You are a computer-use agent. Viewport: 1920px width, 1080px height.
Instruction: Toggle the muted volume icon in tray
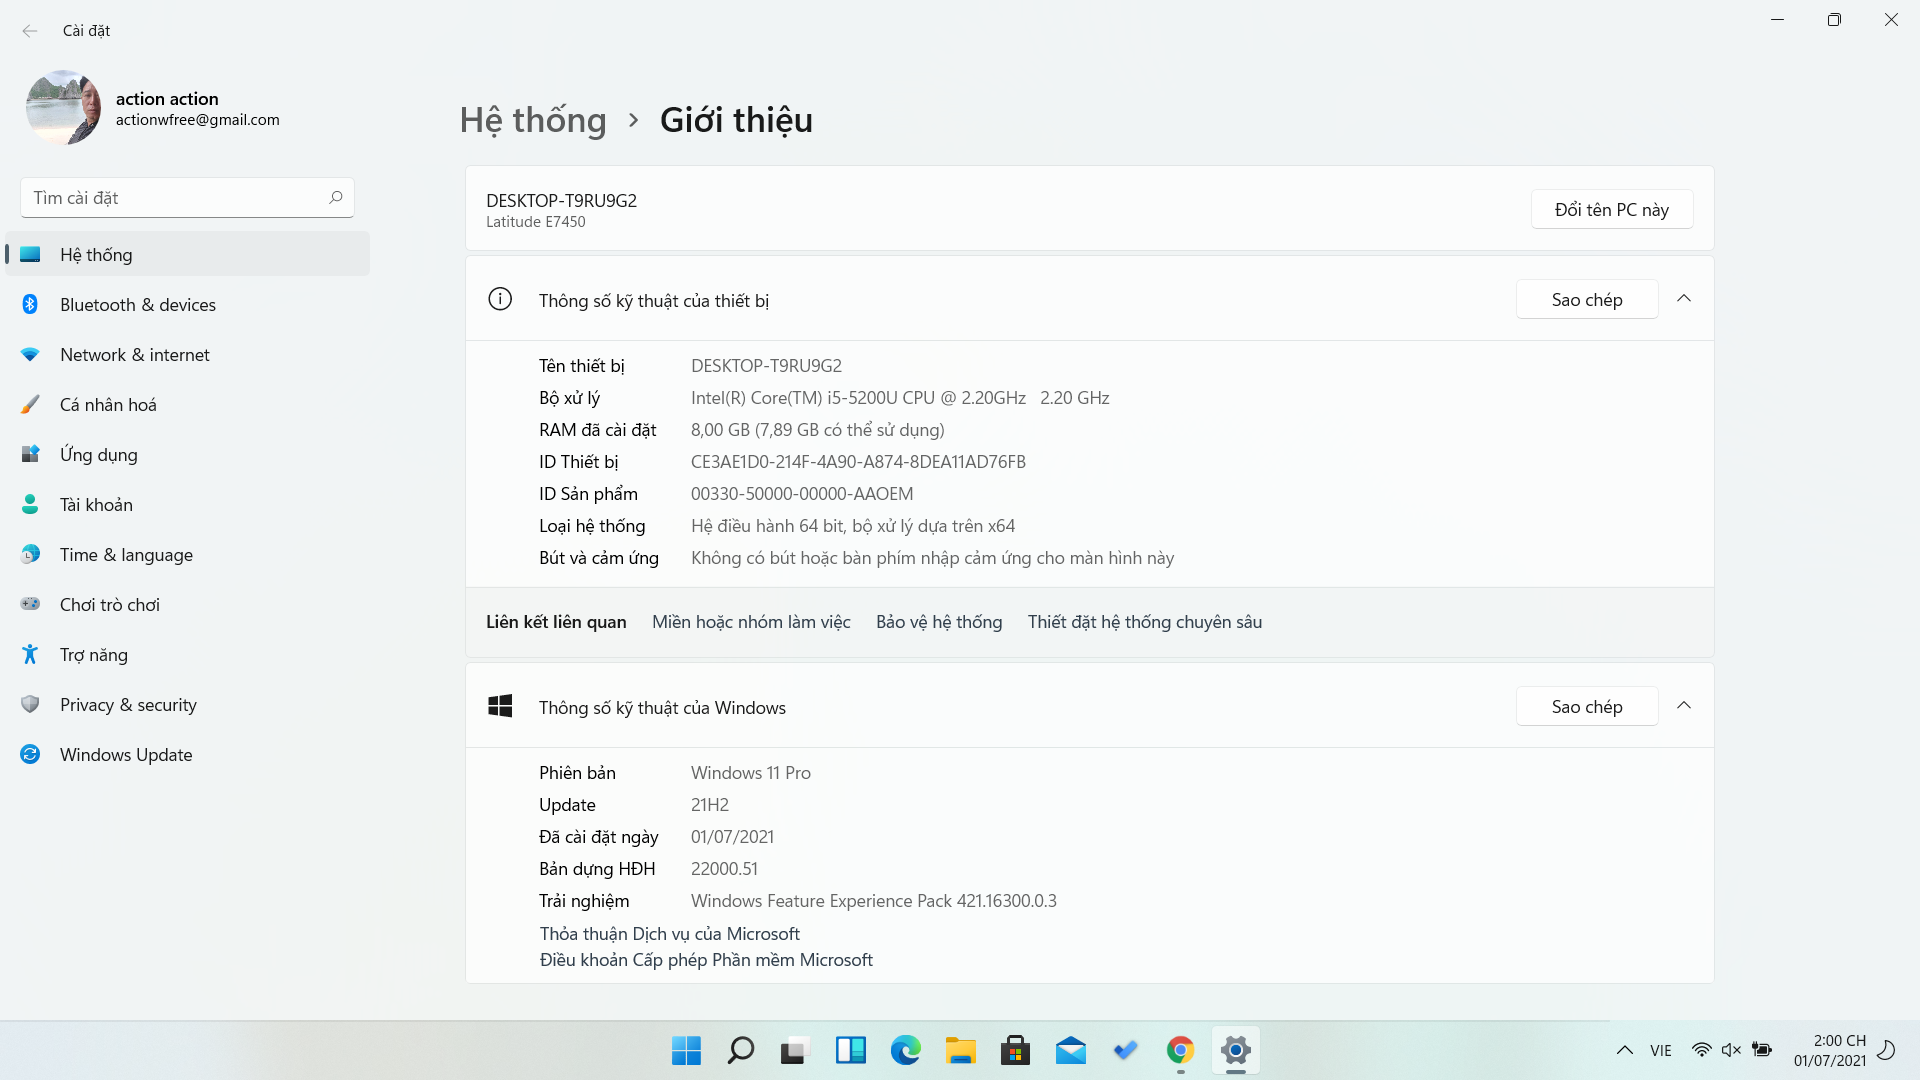(x=1731, y=1050)
